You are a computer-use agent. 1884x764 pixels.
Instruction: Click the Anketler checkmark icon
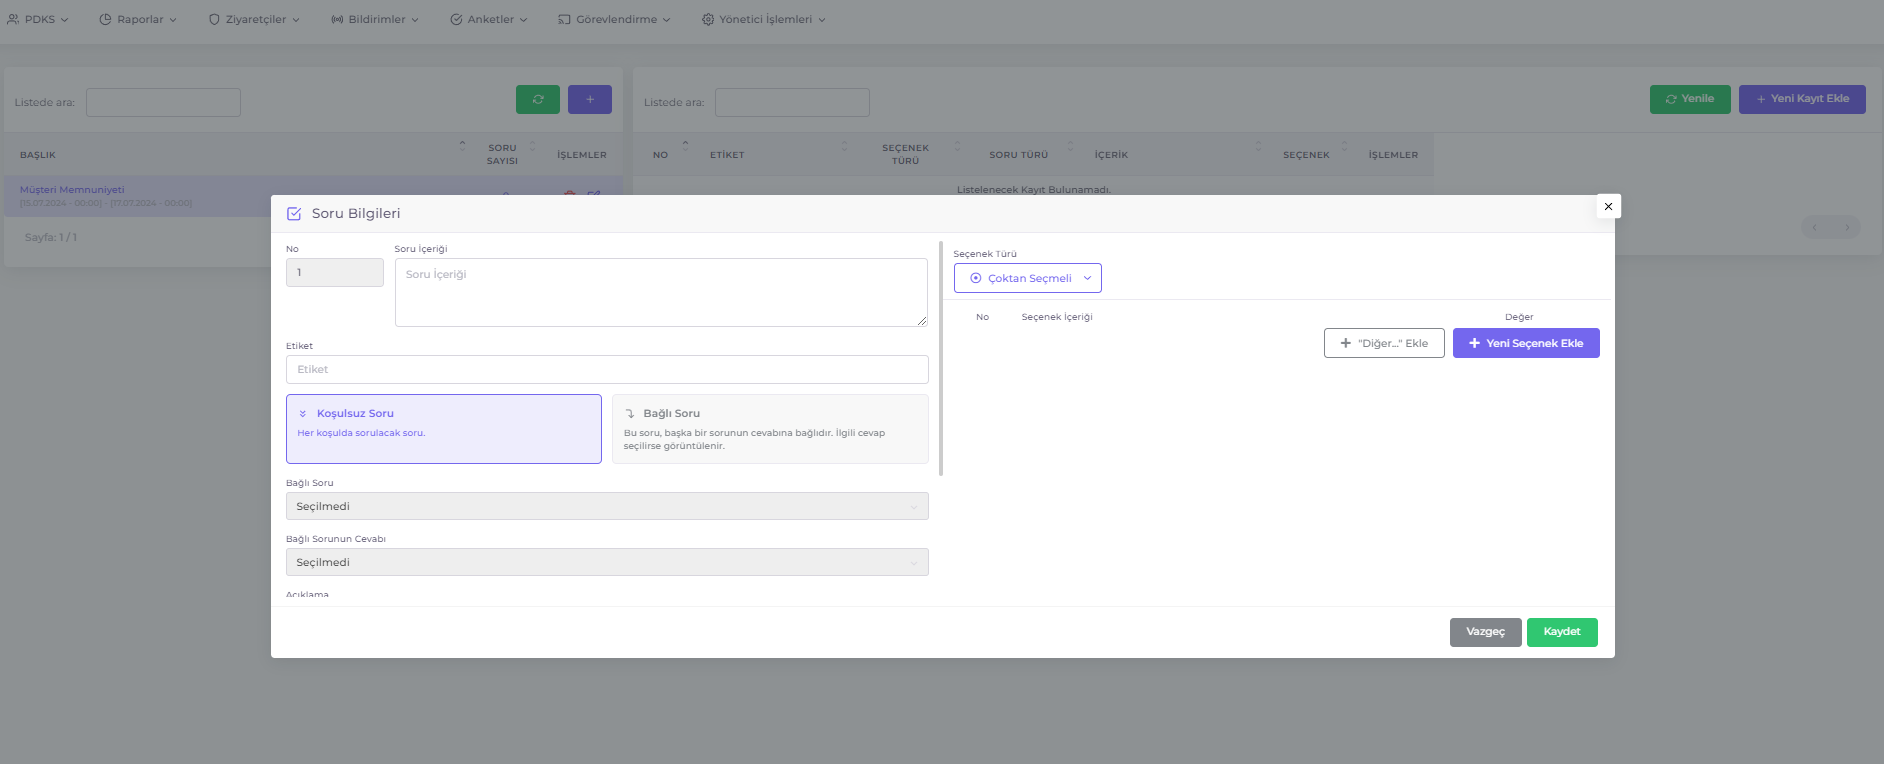tap(456, 19)
